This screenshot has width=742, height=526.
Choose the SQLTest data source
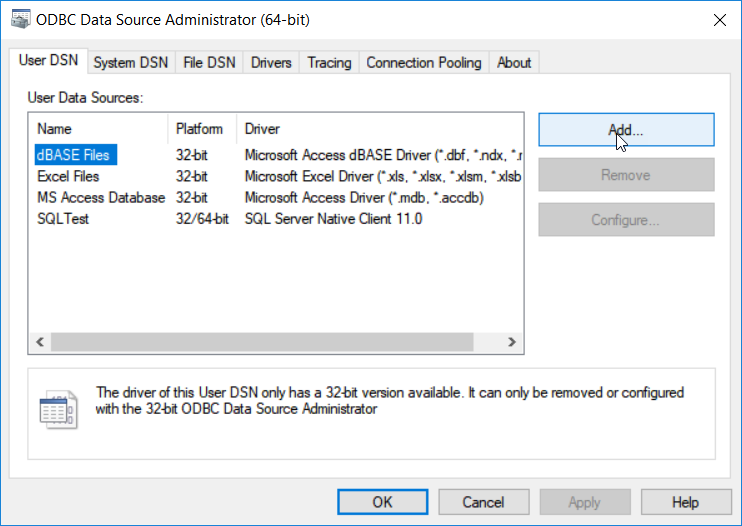pos(63,218)
